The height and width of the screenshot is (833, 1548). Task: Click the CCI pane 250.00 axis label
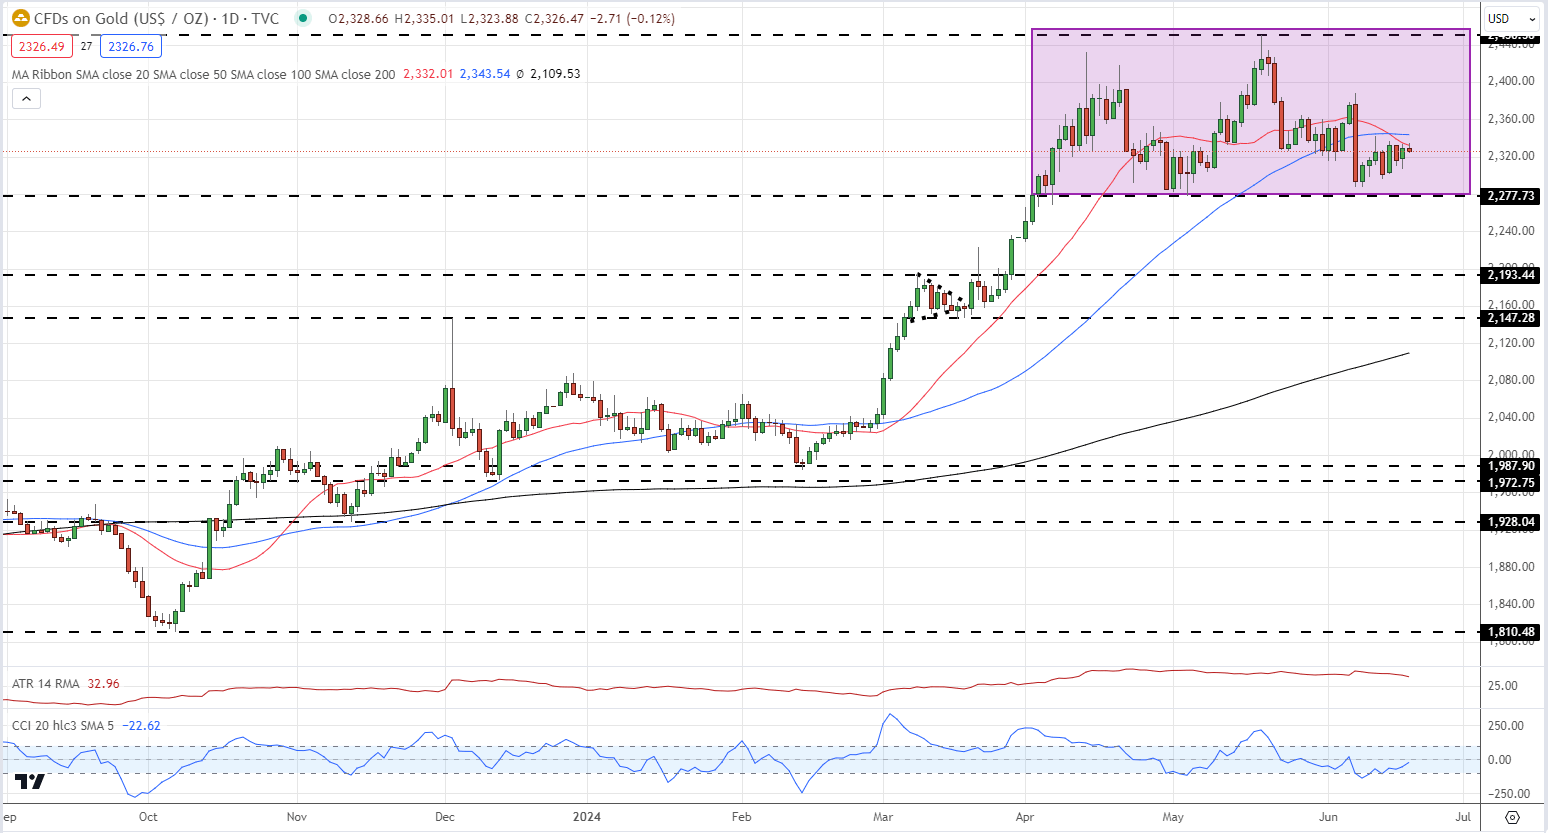pyautogui.click(x=1506, y=726)
